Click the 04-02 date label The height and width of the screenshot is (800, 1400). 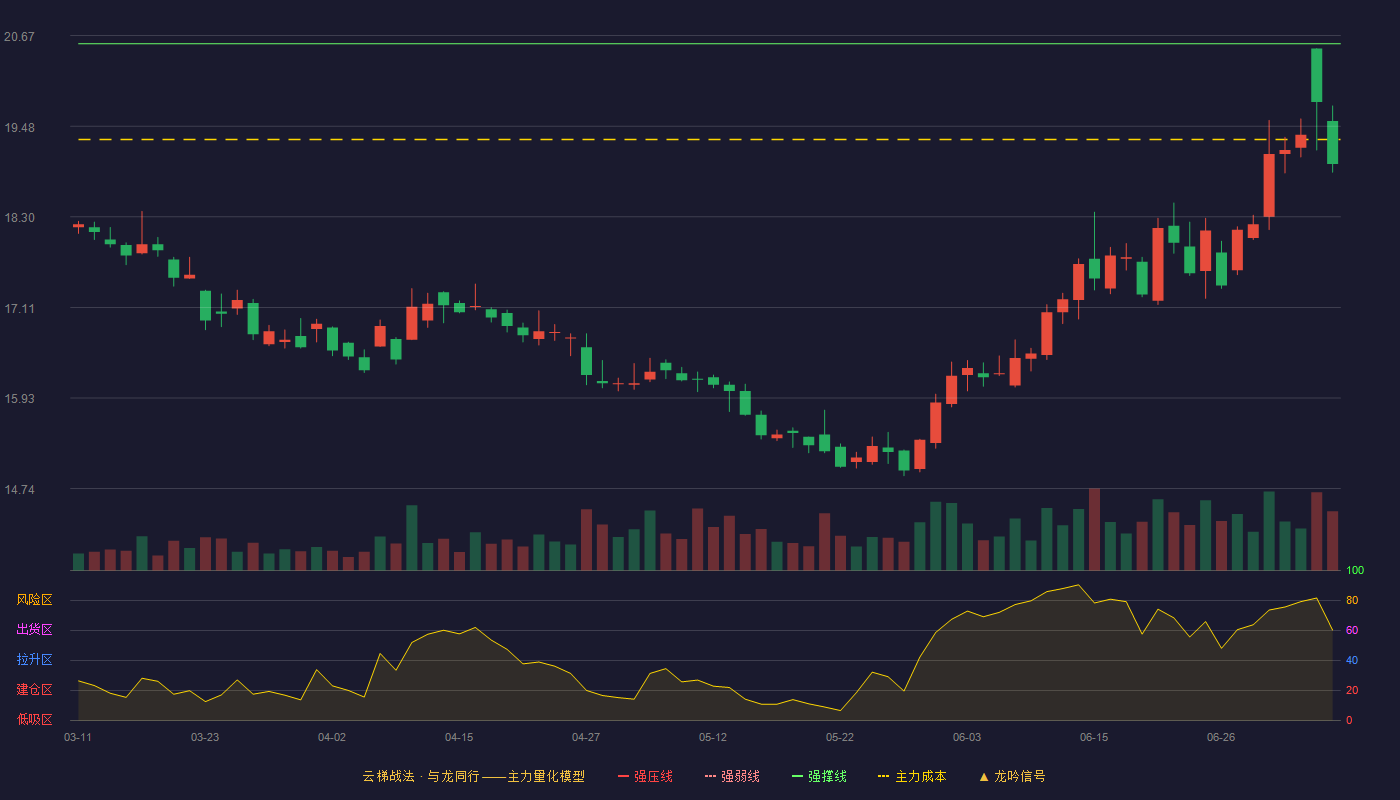tap(332, 737)
